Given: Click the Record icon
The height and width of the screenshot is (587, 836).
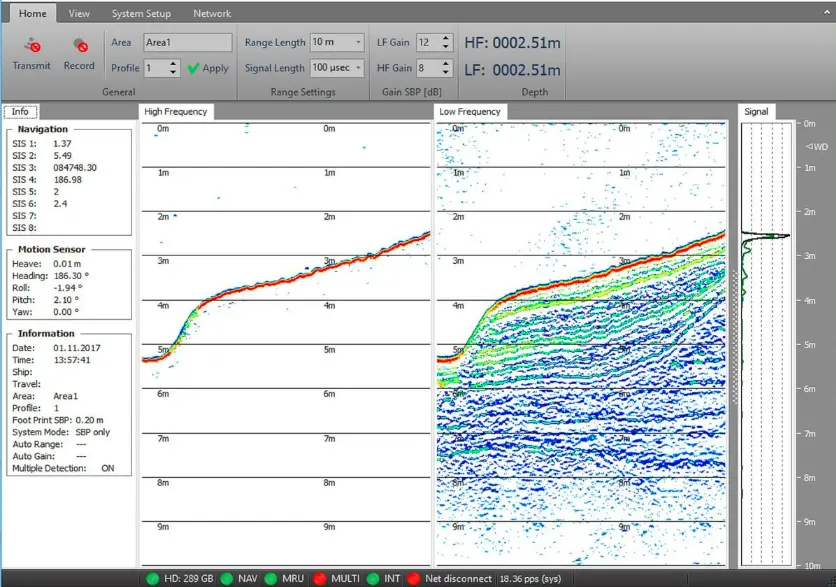Looking at the screenshot, I should coord(80,46).
